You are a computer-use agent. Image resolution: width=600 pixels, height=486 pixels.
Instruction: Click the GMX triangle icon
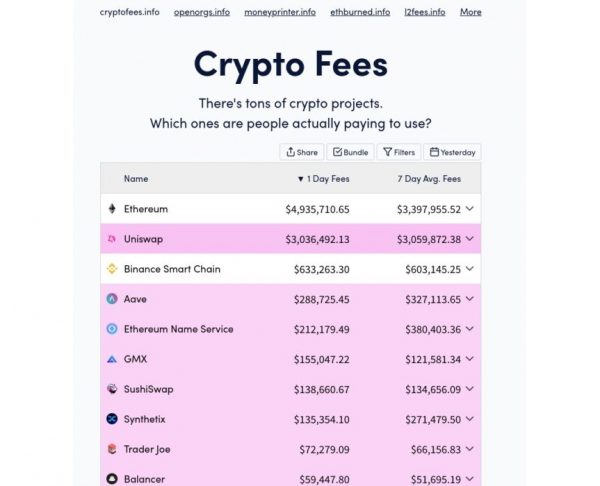[x=111, y=359]
